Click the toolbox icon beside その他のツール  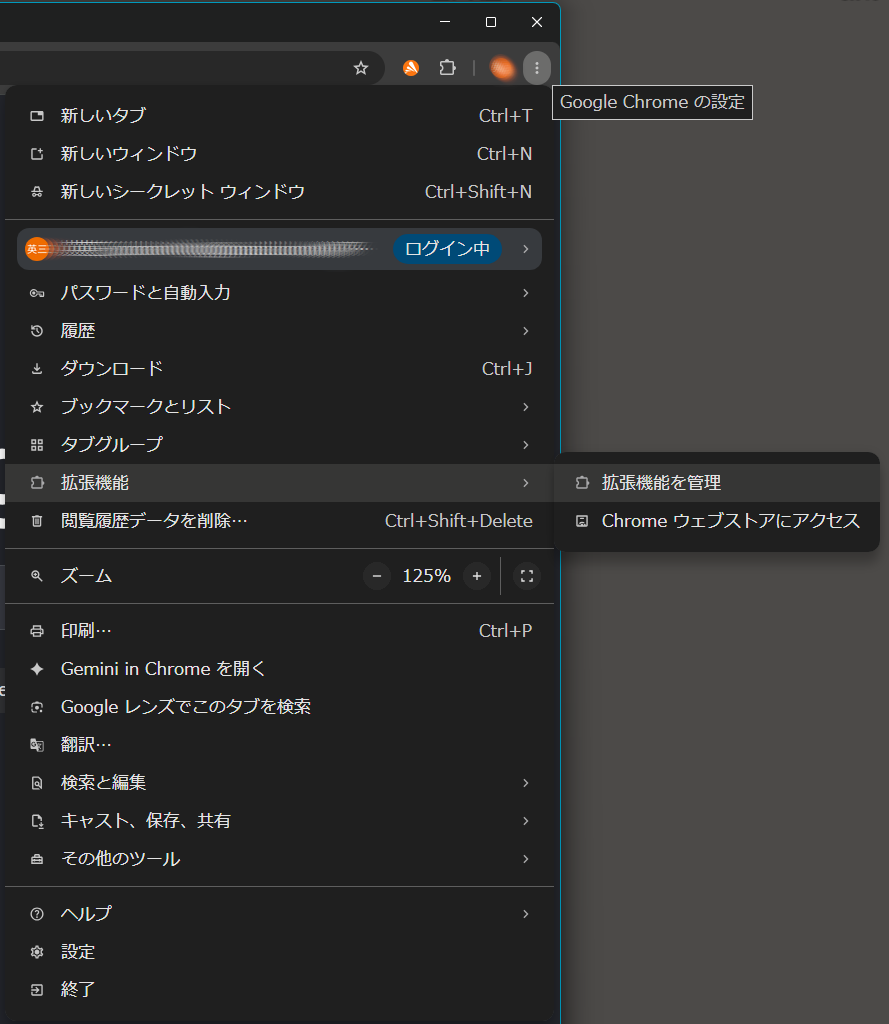click(x=37, y=859)
